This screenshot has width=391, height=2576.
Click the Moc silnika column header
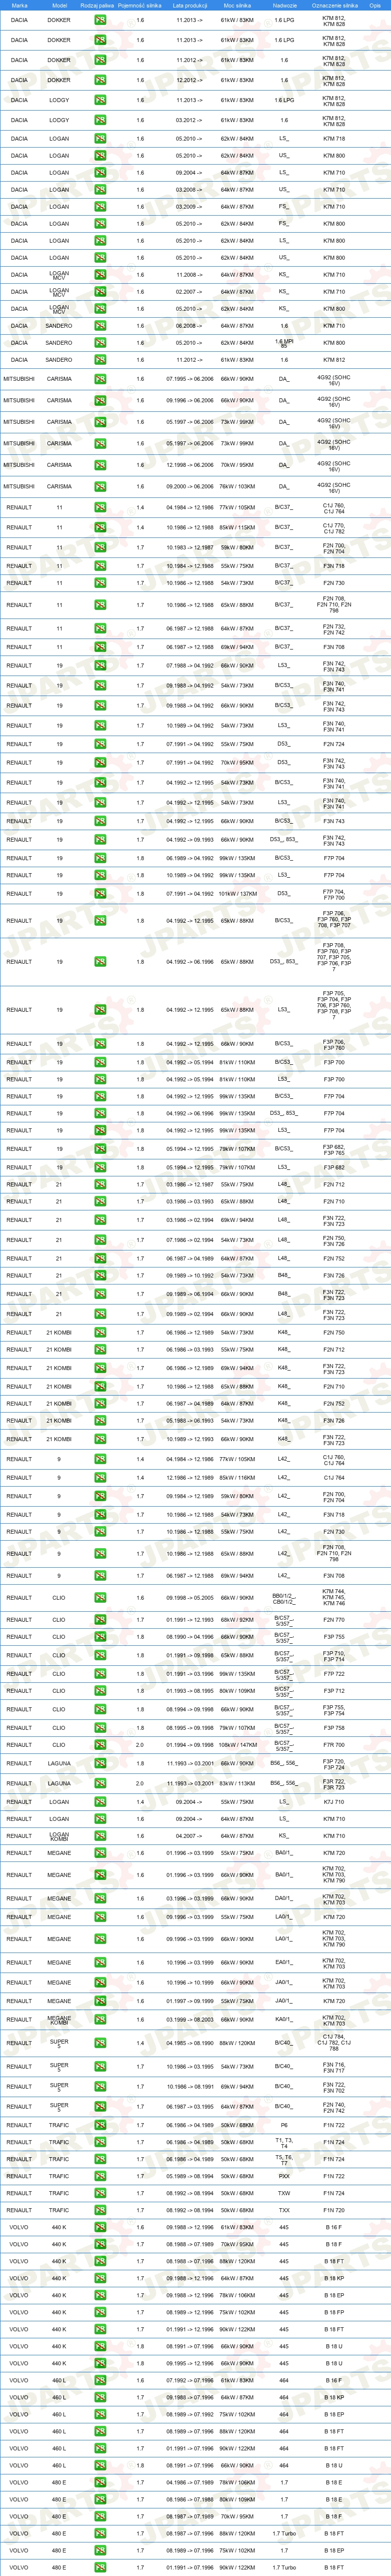[x=237, y=5]
